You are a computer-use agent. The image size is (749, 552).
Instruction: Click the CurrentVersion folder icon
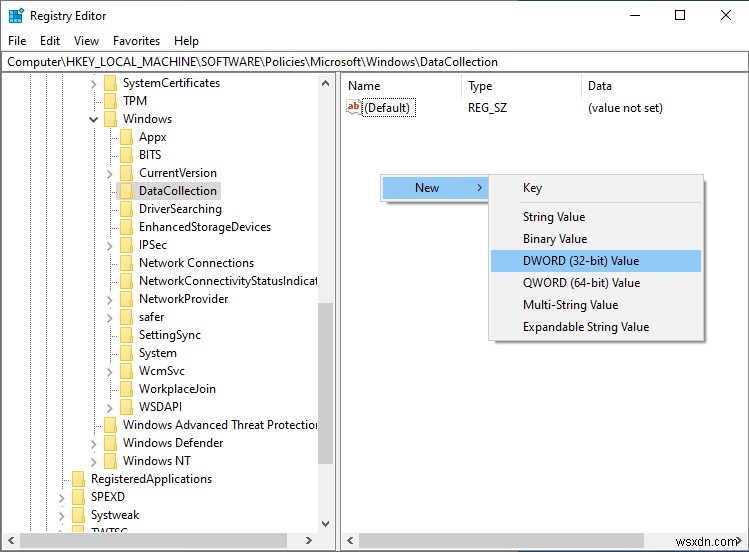click(x=127, y=173)
